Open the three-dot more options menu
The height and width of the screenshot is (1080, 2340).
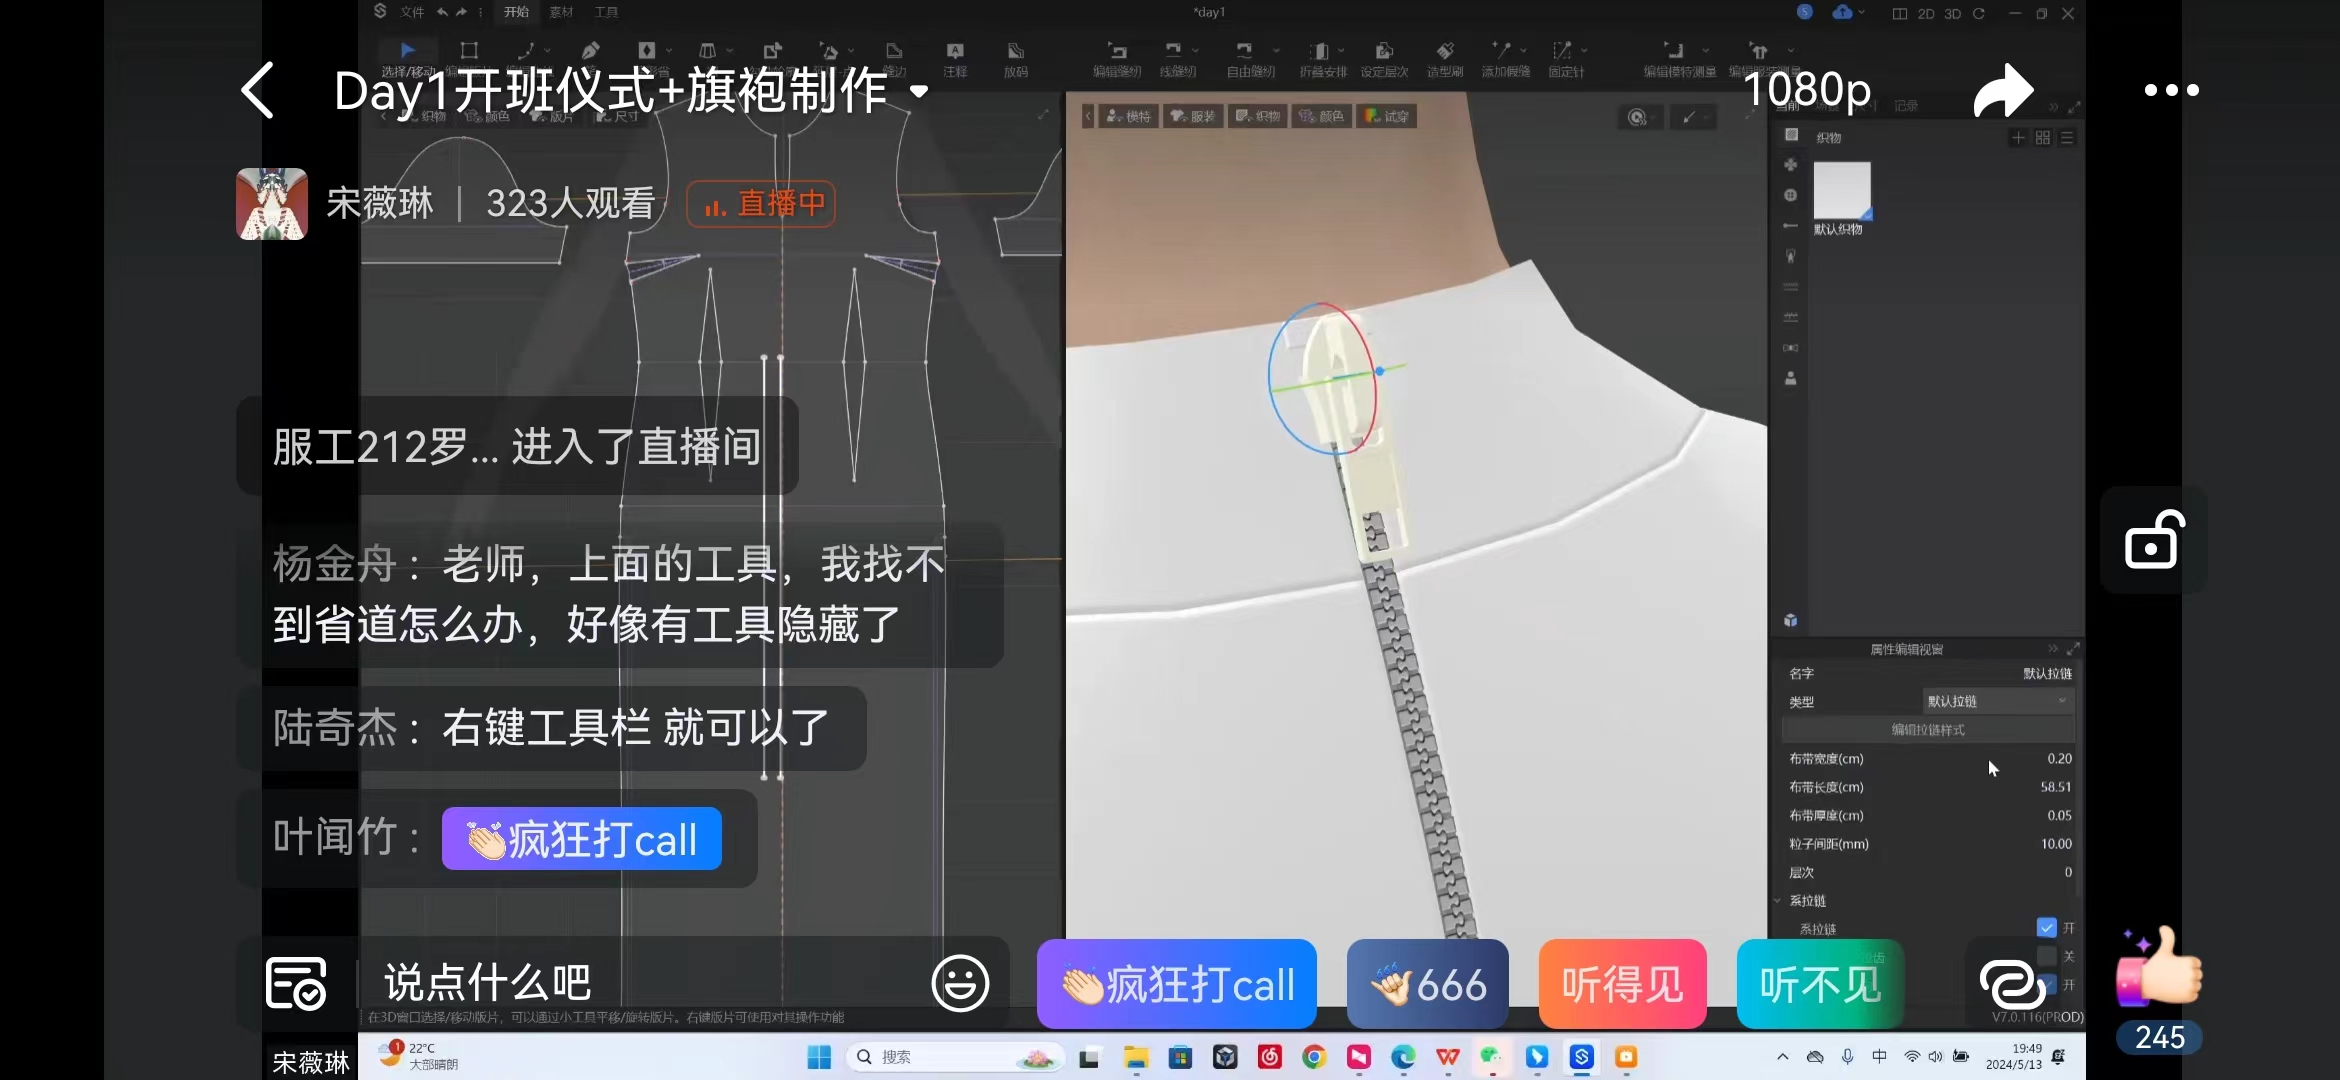pos(2171,90)
